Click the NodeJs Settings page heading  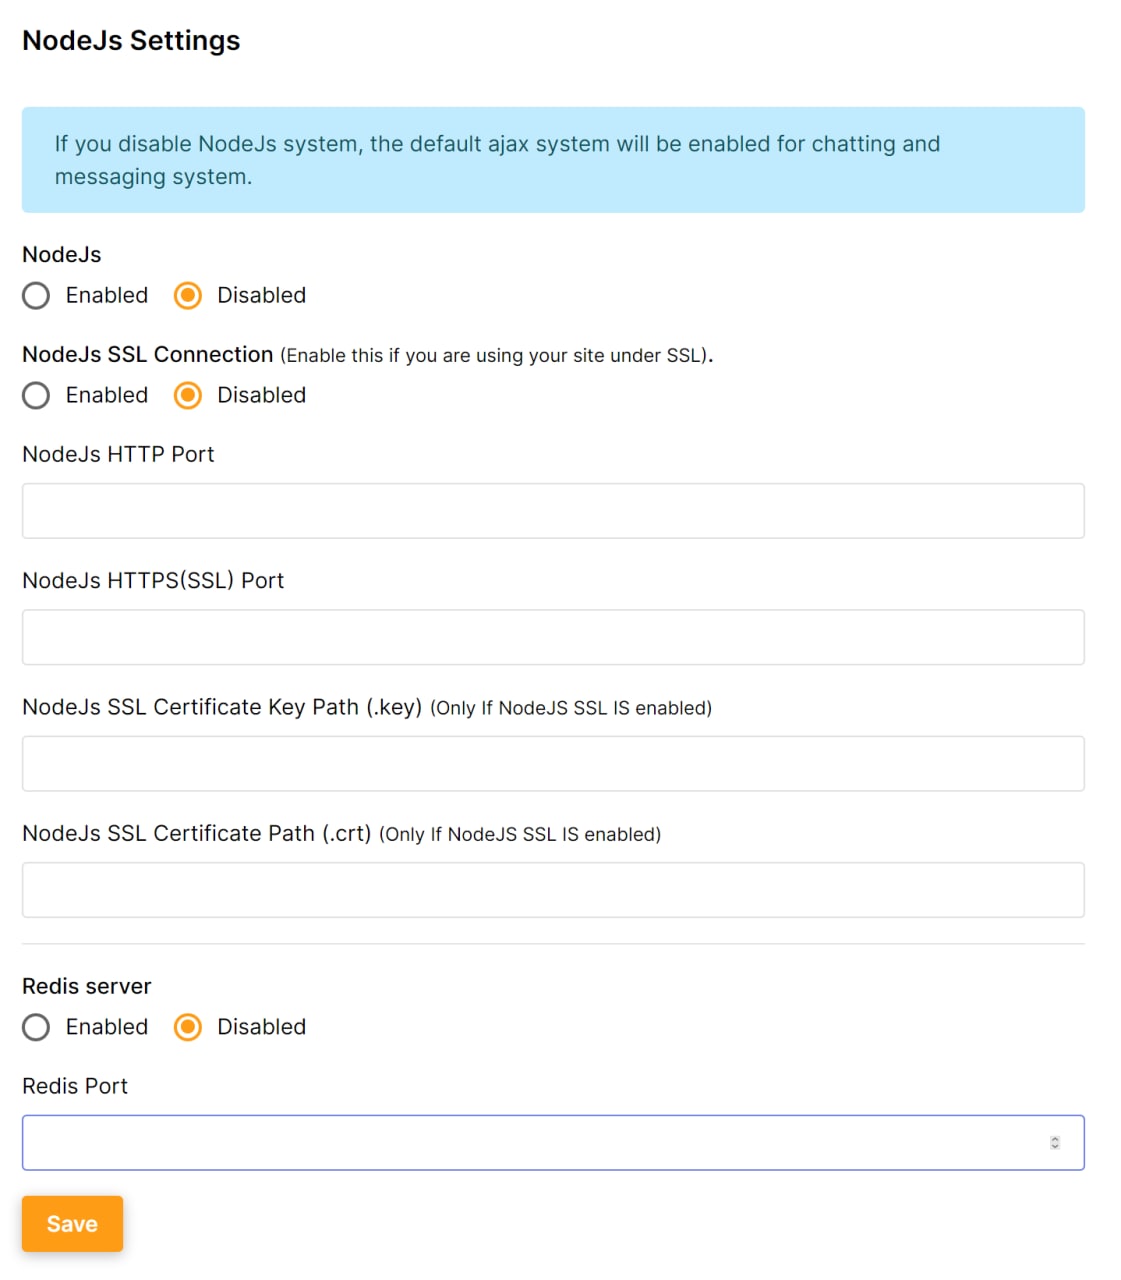pos(131,41)
